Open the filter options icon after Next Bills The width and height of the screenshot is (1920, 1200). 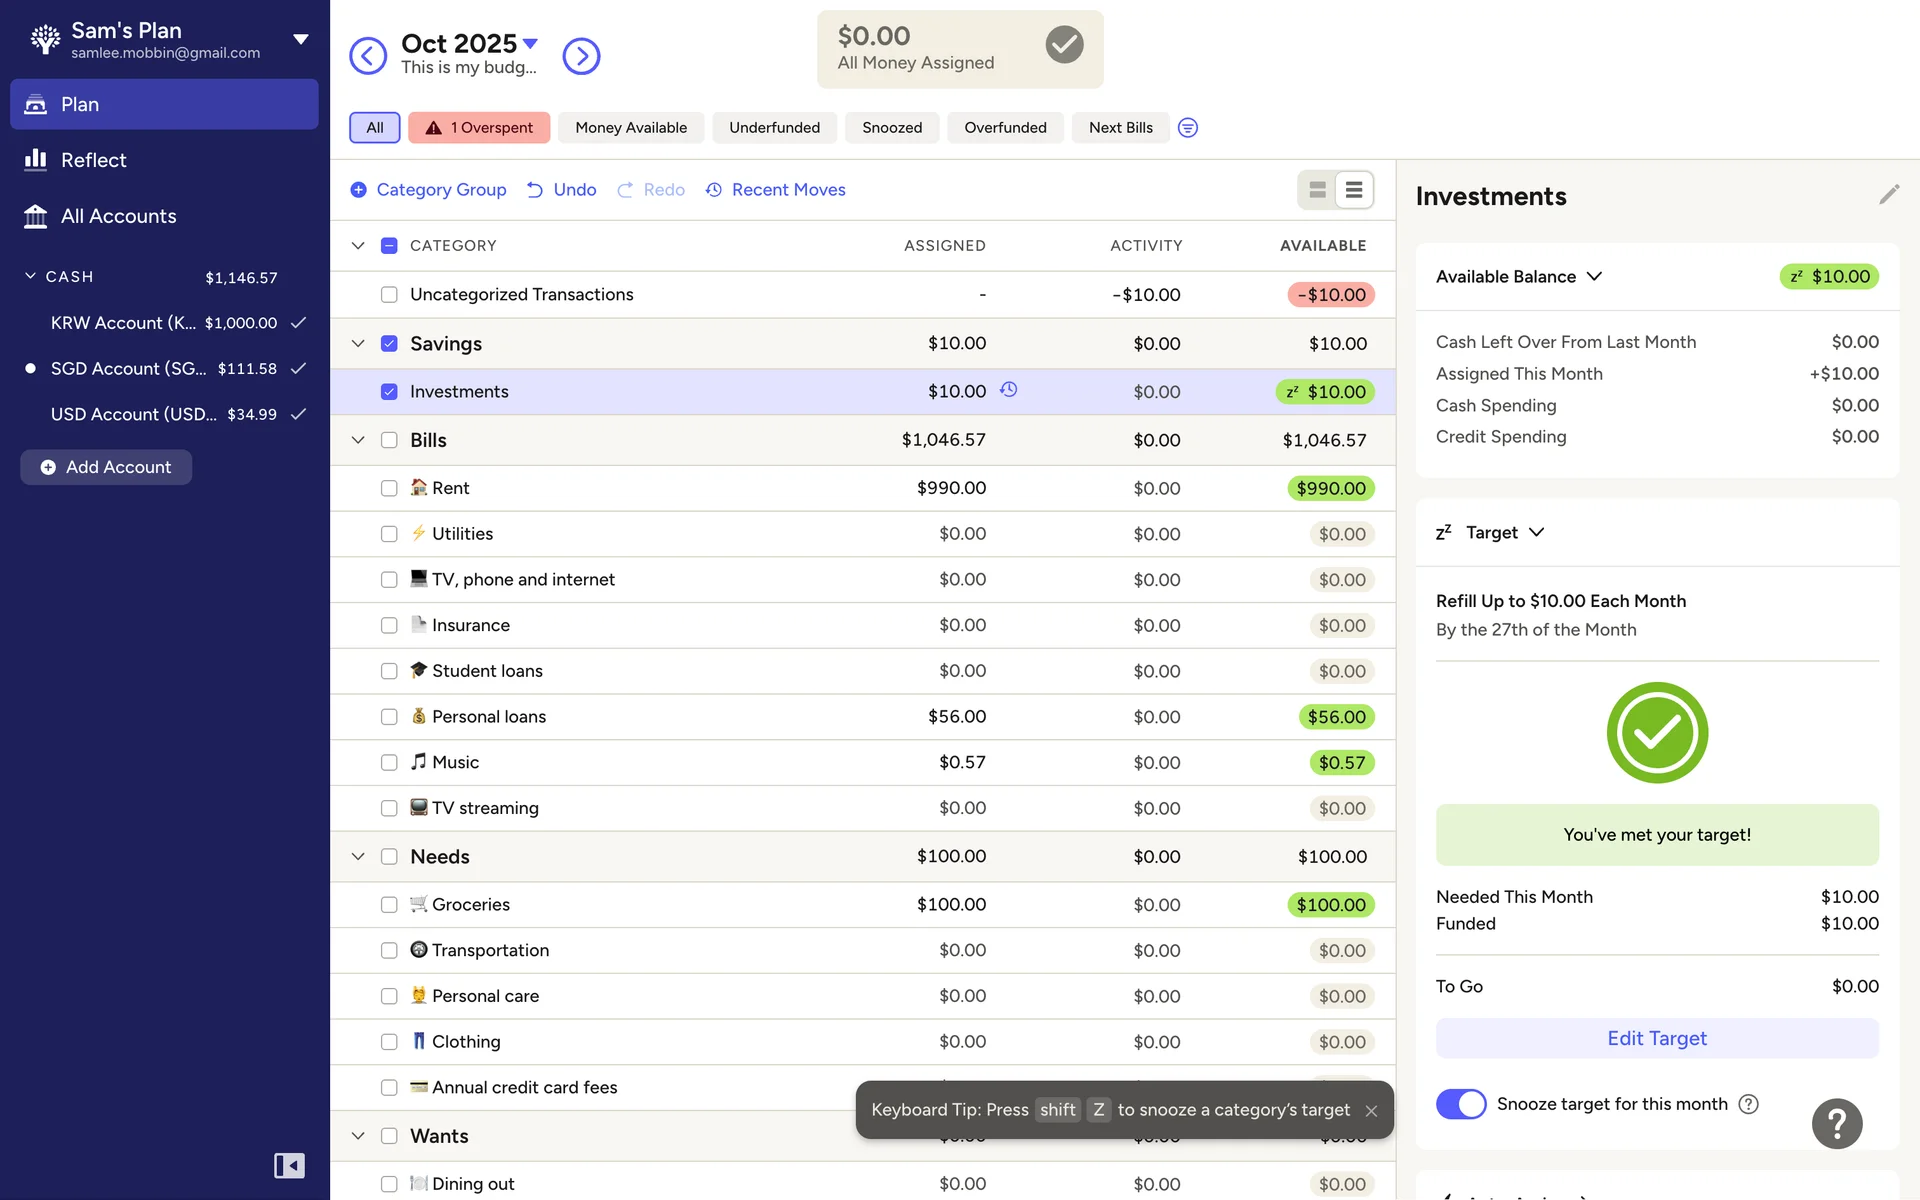tap(1187, 128)
